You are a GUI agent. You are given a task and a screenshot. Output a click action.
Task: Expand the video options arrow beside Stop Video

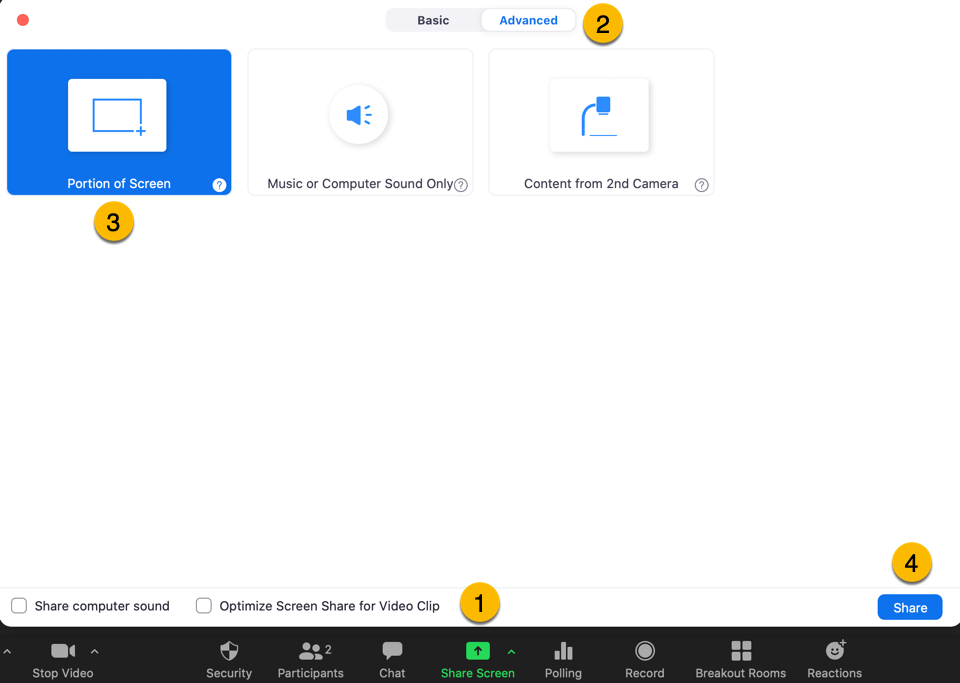point(95,651)
